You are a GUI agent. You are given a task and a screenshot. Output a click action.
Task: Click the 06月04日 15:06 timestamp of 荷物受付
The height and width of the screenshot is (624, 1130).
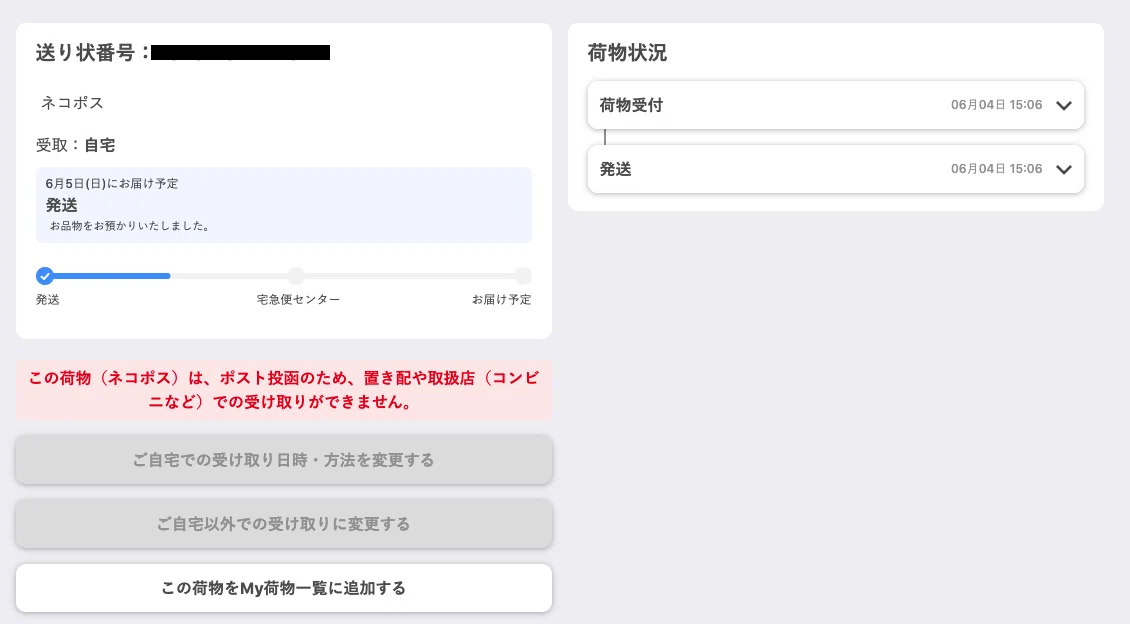tap(996, 105)
